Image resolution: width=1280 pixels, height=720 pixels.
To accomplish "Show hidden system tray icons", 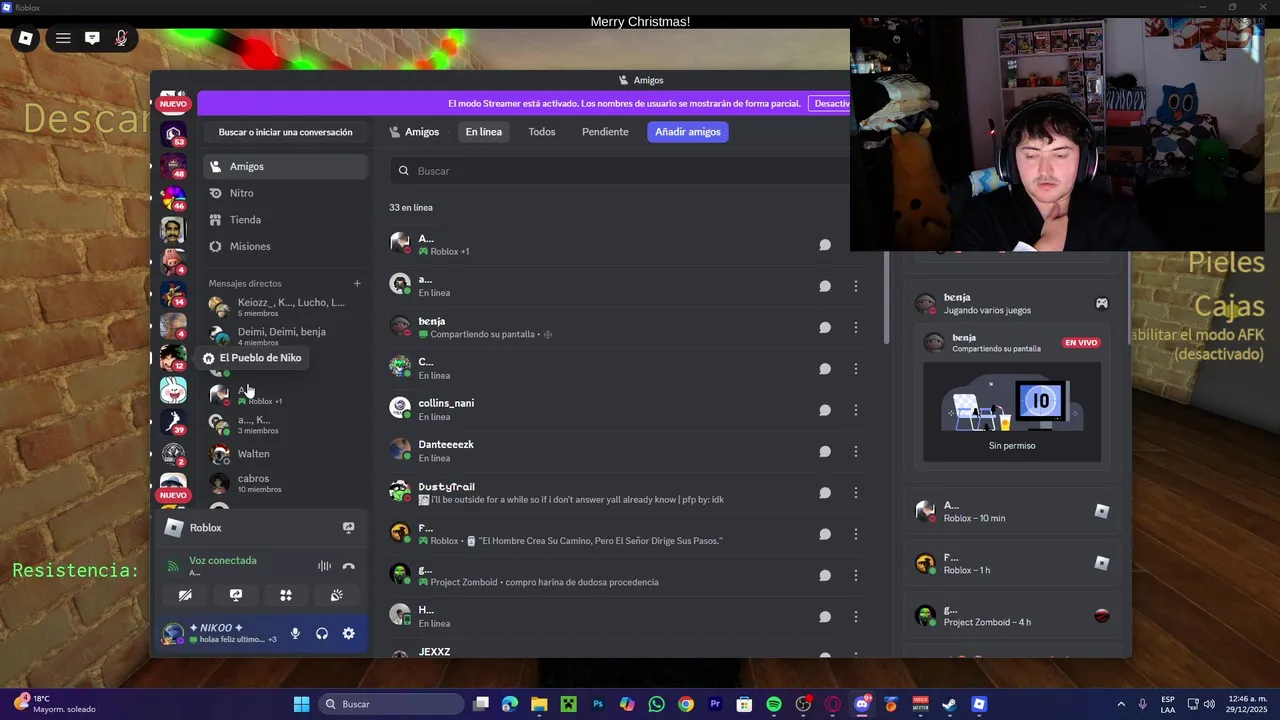I will pyautogui.click(x=1121, y=704).
